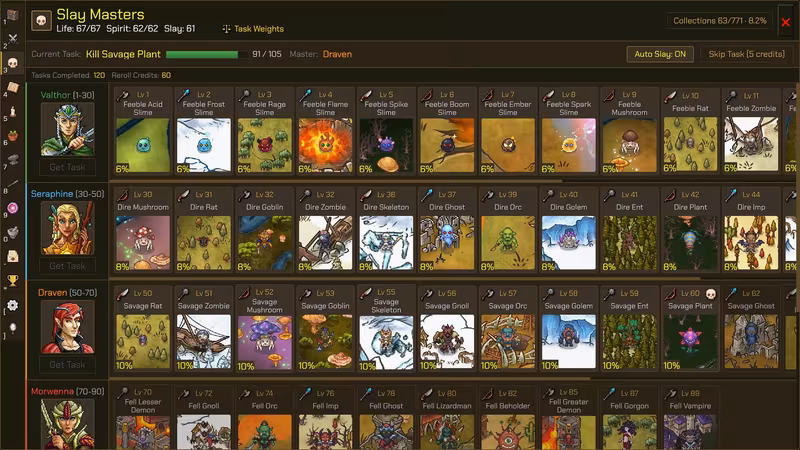This screenshot has height=450, width=800.
Task: Toggle Auto Slay ON button
Action: tap(660, 54)
